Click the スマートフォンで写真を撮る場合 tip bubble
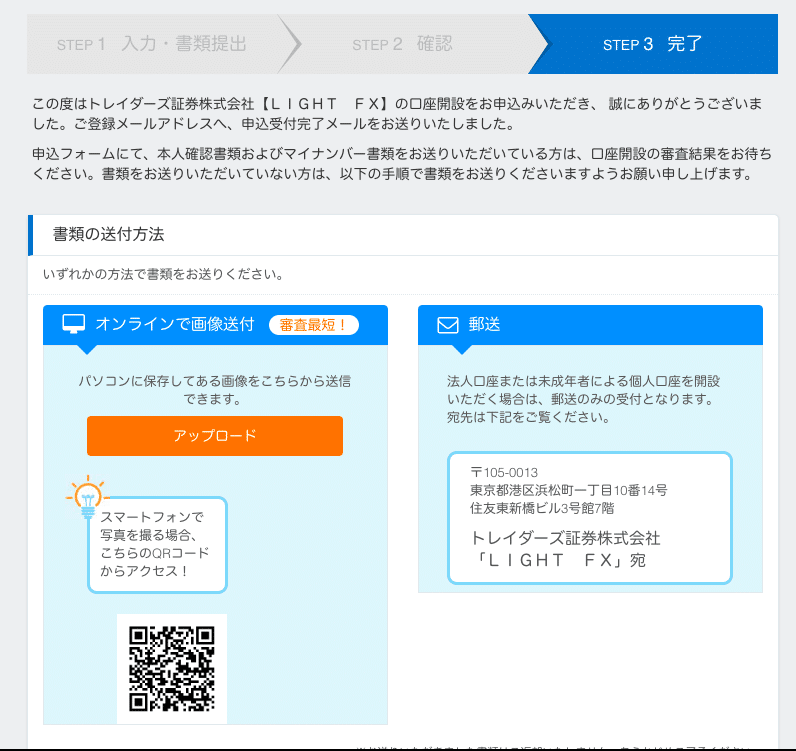796x751 pixels. pyautogui.click(x=157, y=545)
